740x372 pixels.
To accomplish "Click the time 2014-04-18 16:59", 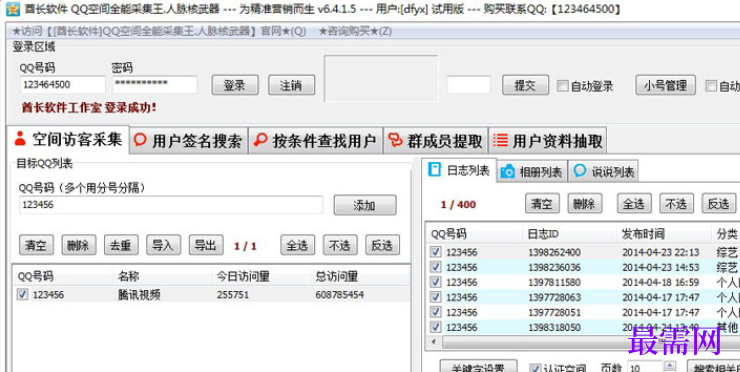I will coord(660,282).
